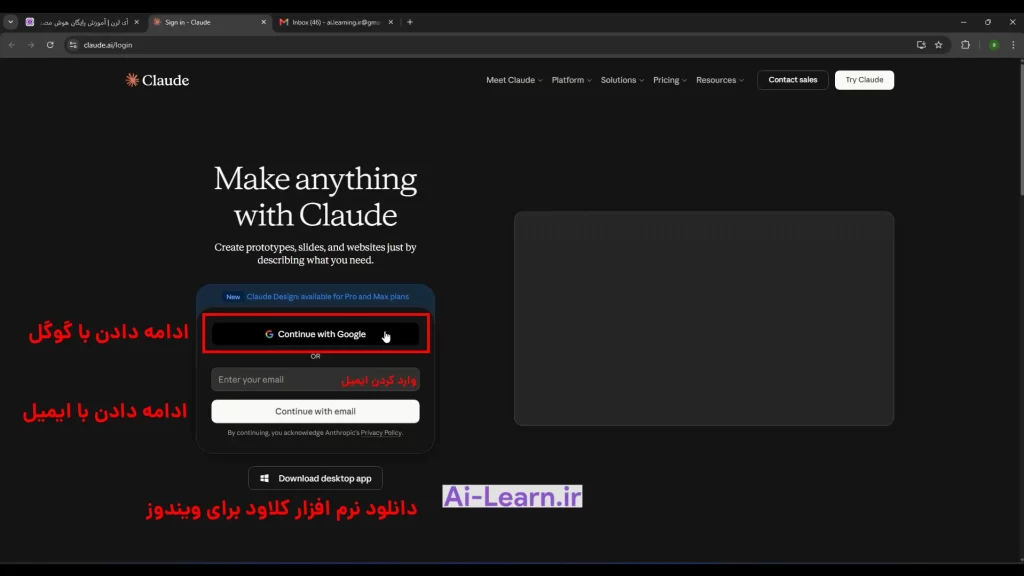Viewport: 1024px width, 576px height.
Task: Open the Chrome three-dot menu
Action: point(1013,45)
